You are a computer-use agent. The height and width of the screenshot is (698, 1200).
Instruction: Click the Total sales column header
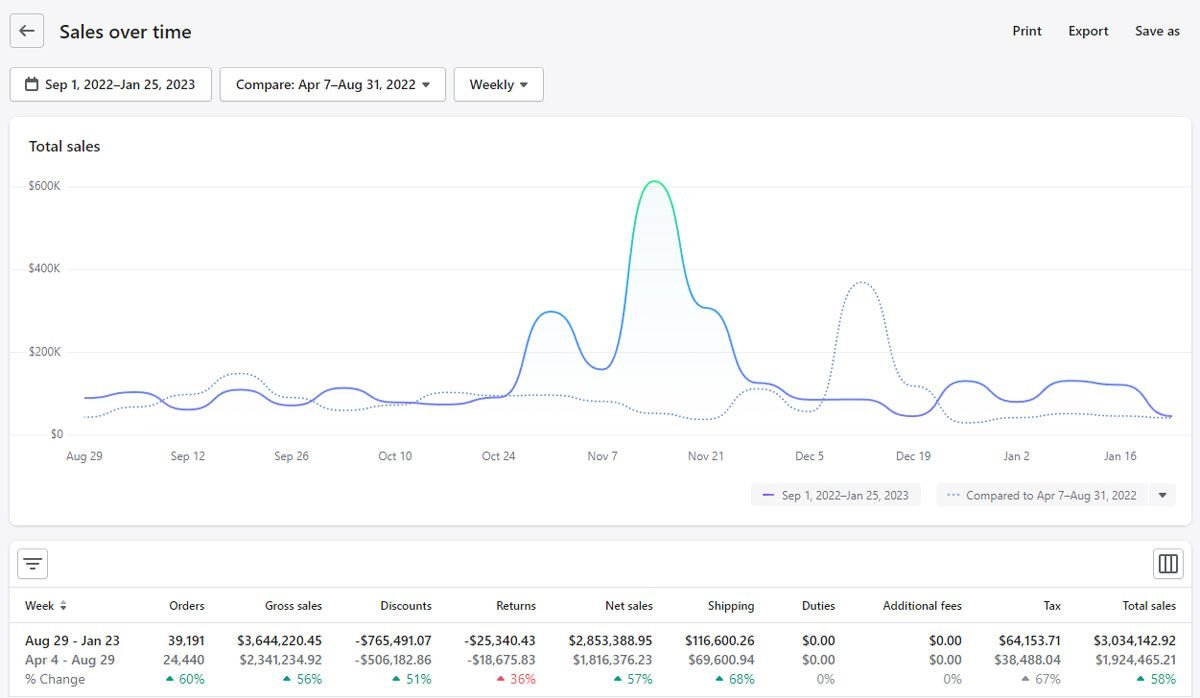1149,606
